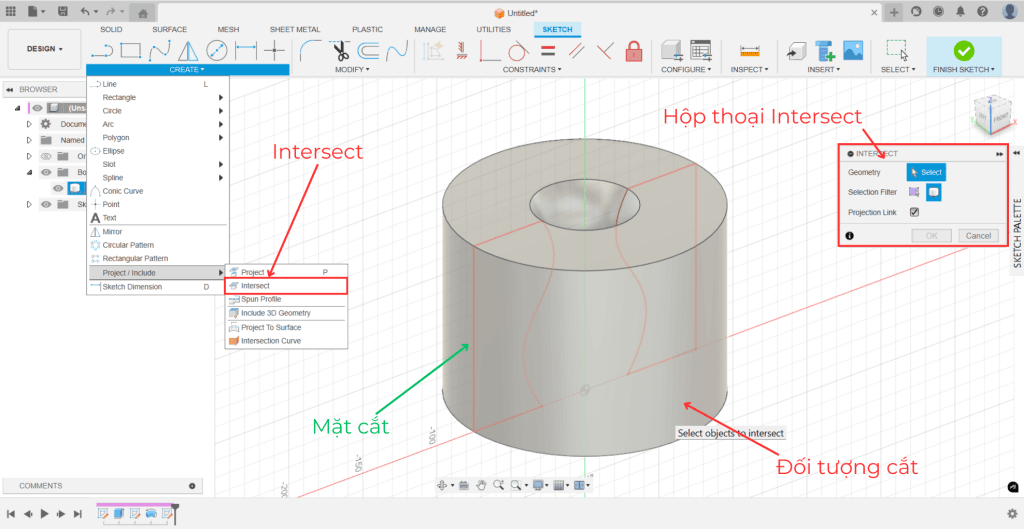Click the Insert Image icon in toolbar

(853, 50)
